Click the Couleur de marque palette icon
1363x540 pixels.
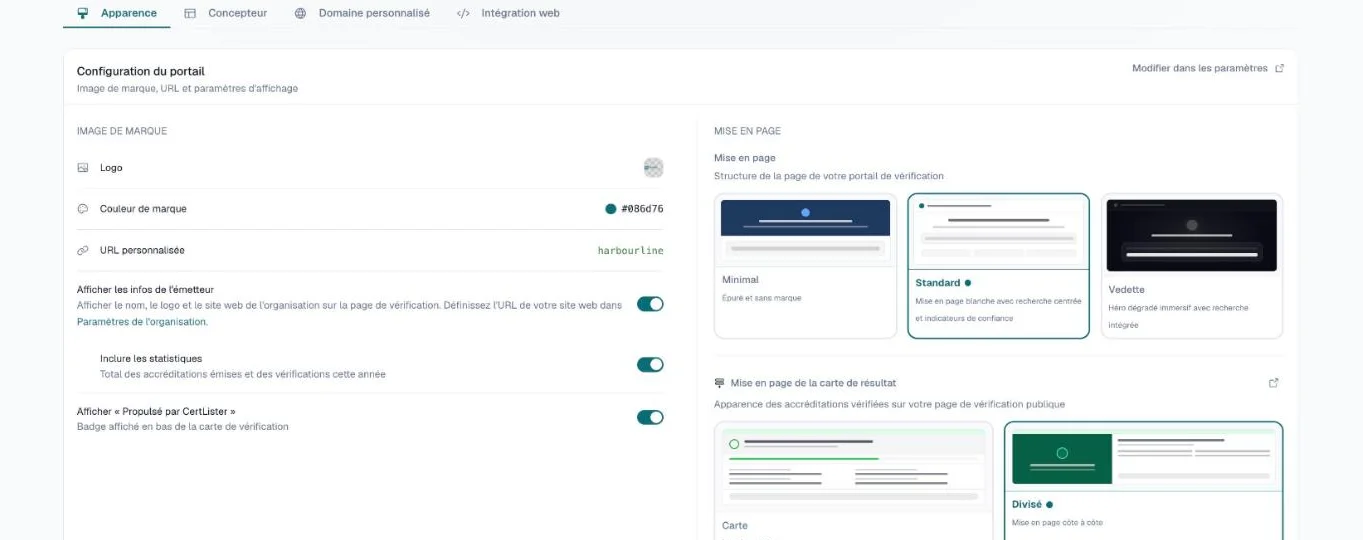[x=83, y=209]
